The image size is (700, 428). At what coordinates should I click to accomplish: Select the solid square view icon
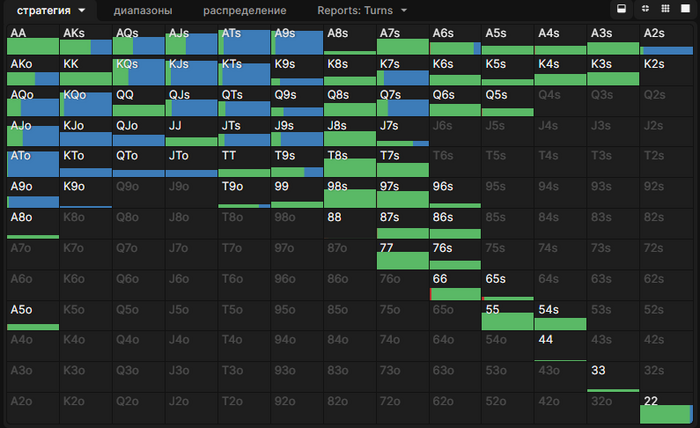[685, 9]
